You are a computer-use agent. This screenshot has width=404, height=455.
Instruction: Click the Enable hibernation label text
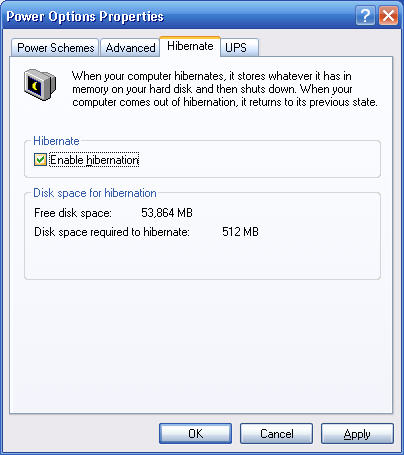94,160
